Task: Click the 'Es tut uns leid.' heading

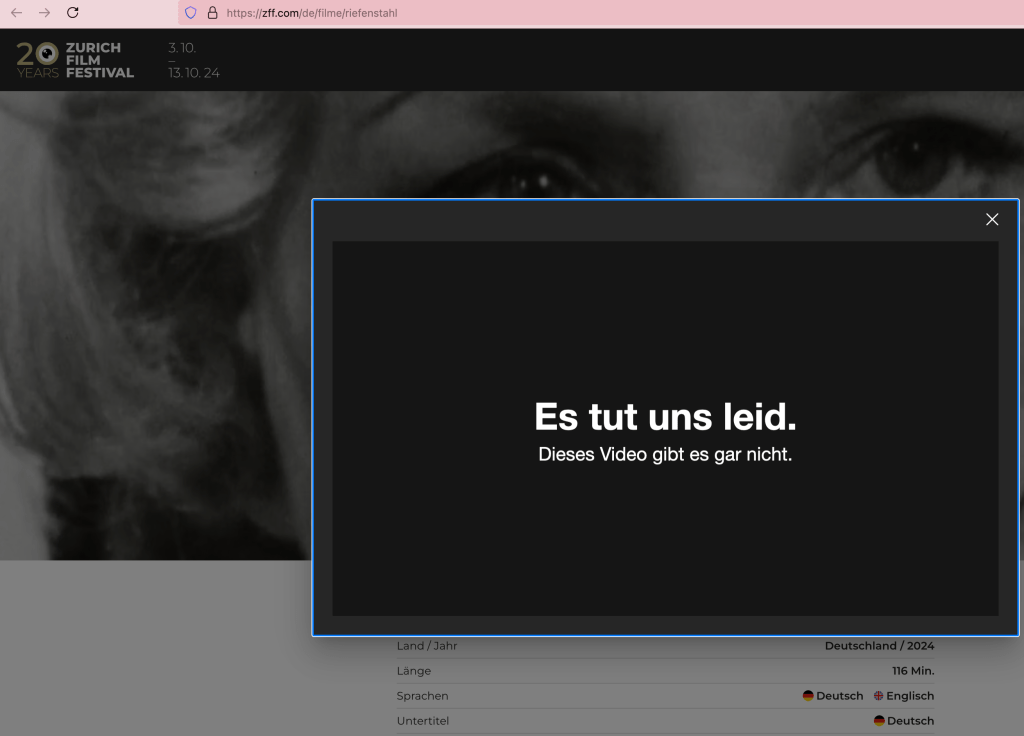Action: pos(665,416)
